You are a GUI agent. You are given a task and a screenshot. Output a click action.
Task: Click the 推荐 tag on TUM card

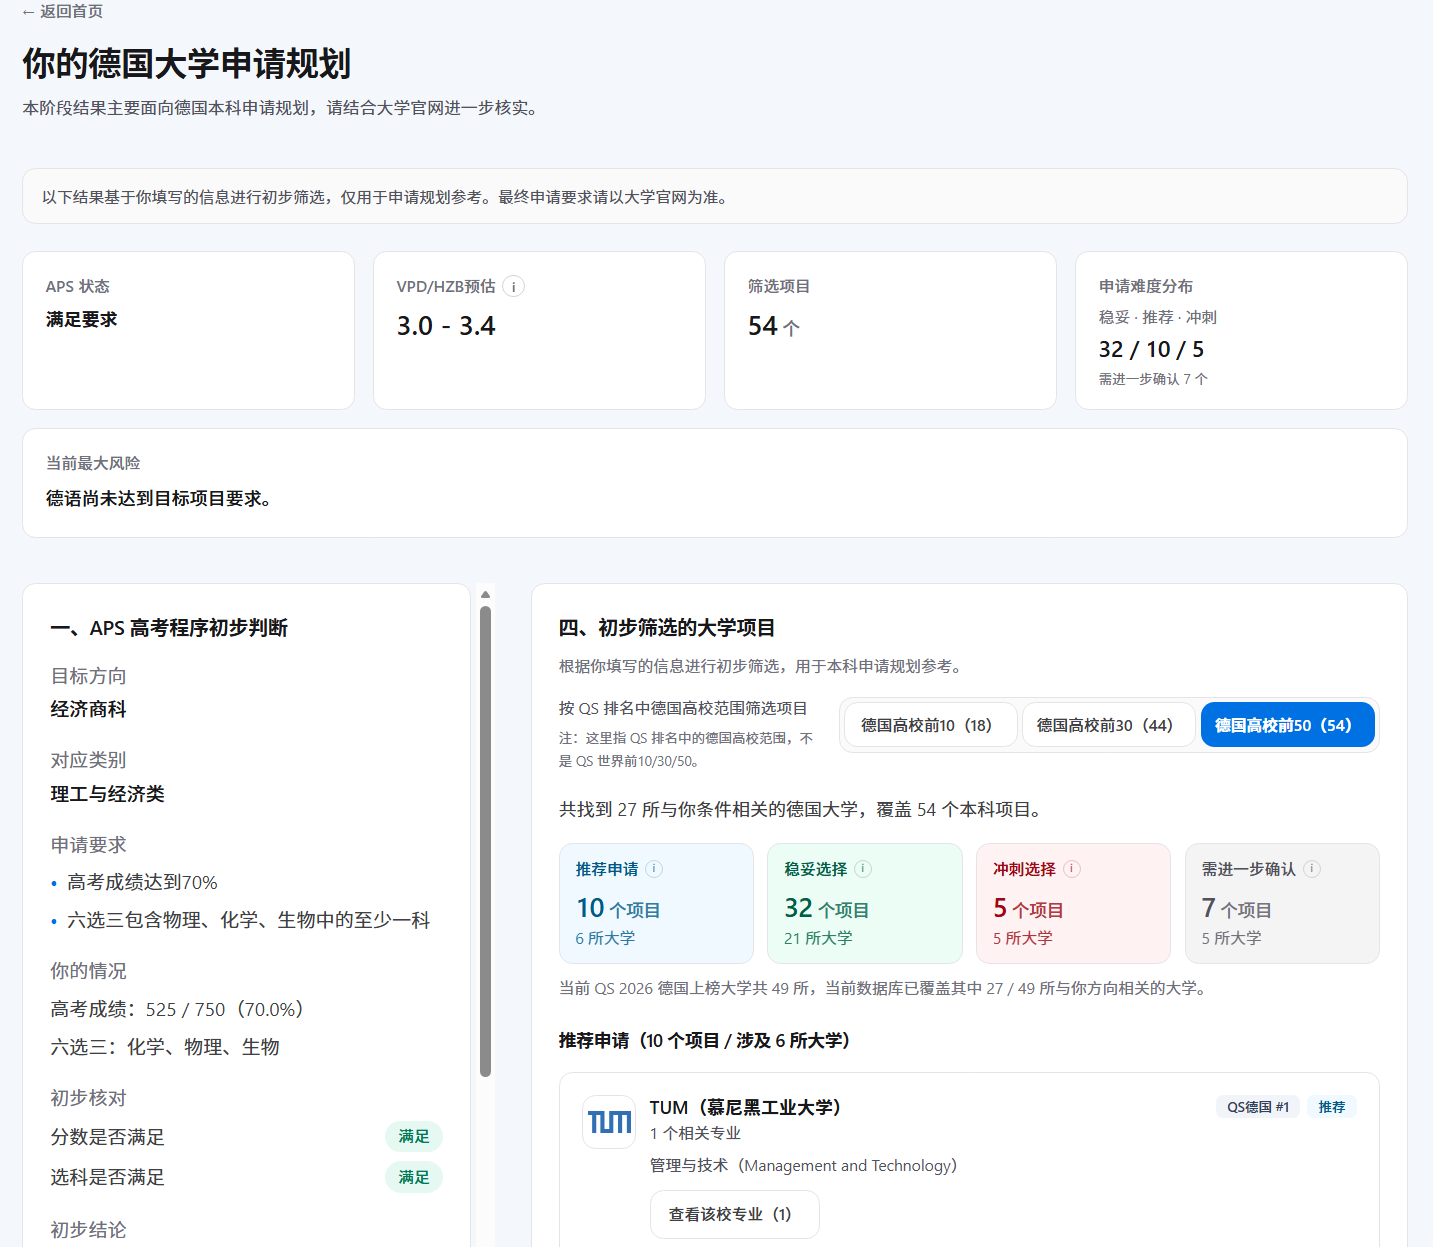point(1331,1107)
